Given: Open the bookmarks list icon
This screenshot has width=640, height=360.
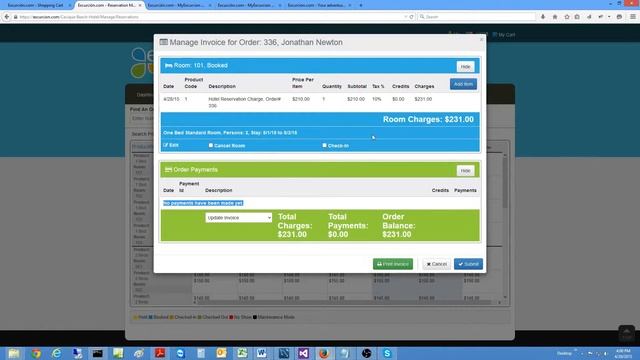Looking at the screenshot, I should click(x=577, y=17).
